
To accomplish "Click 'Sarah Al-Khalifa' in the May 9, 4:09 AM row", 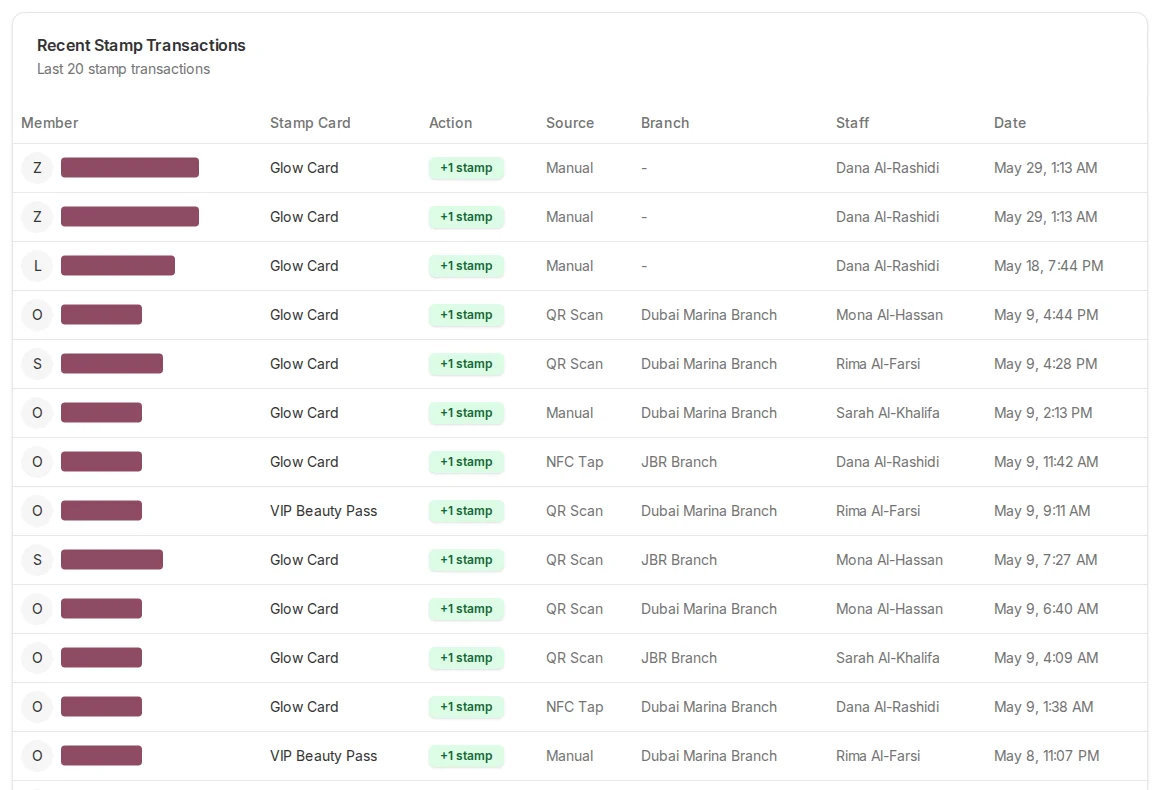I will coord(888,658).
